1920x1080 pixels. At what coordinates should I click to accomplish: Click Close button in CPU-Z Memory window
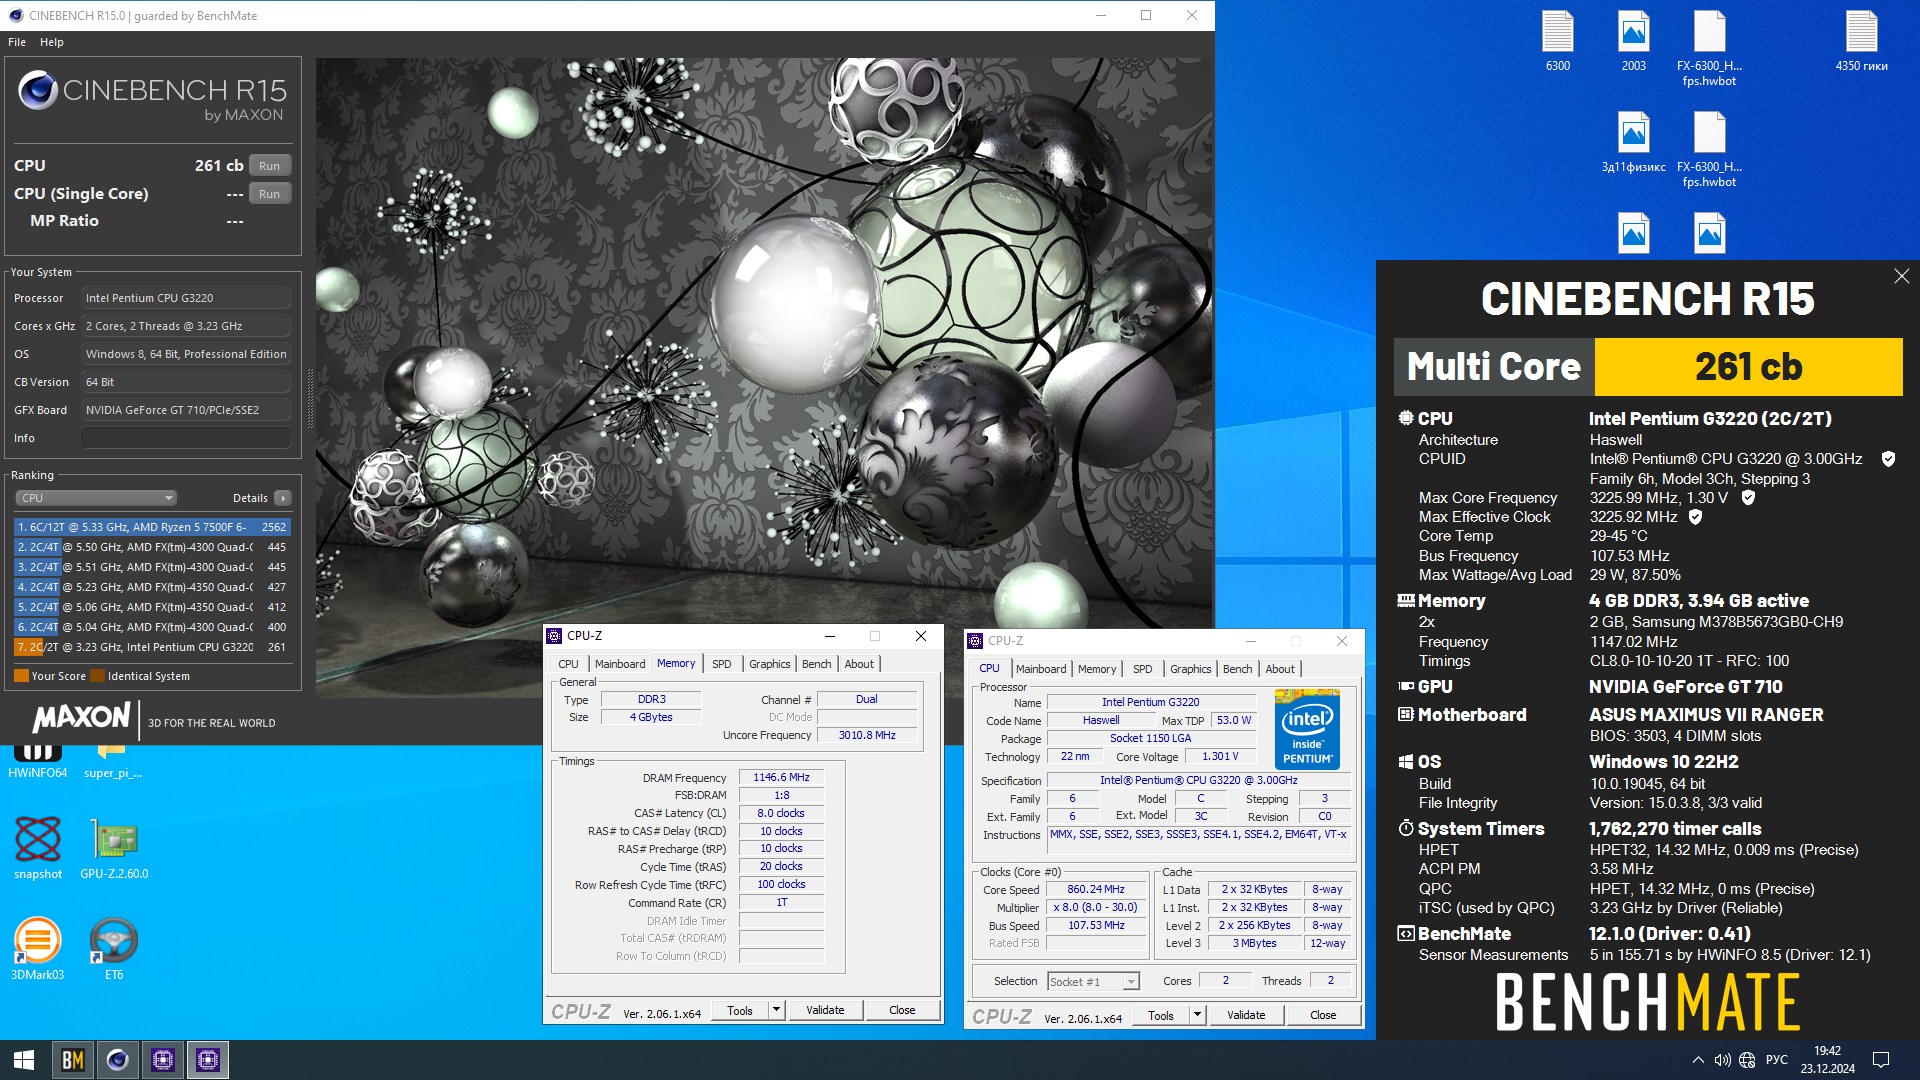tap(902, 1010)
